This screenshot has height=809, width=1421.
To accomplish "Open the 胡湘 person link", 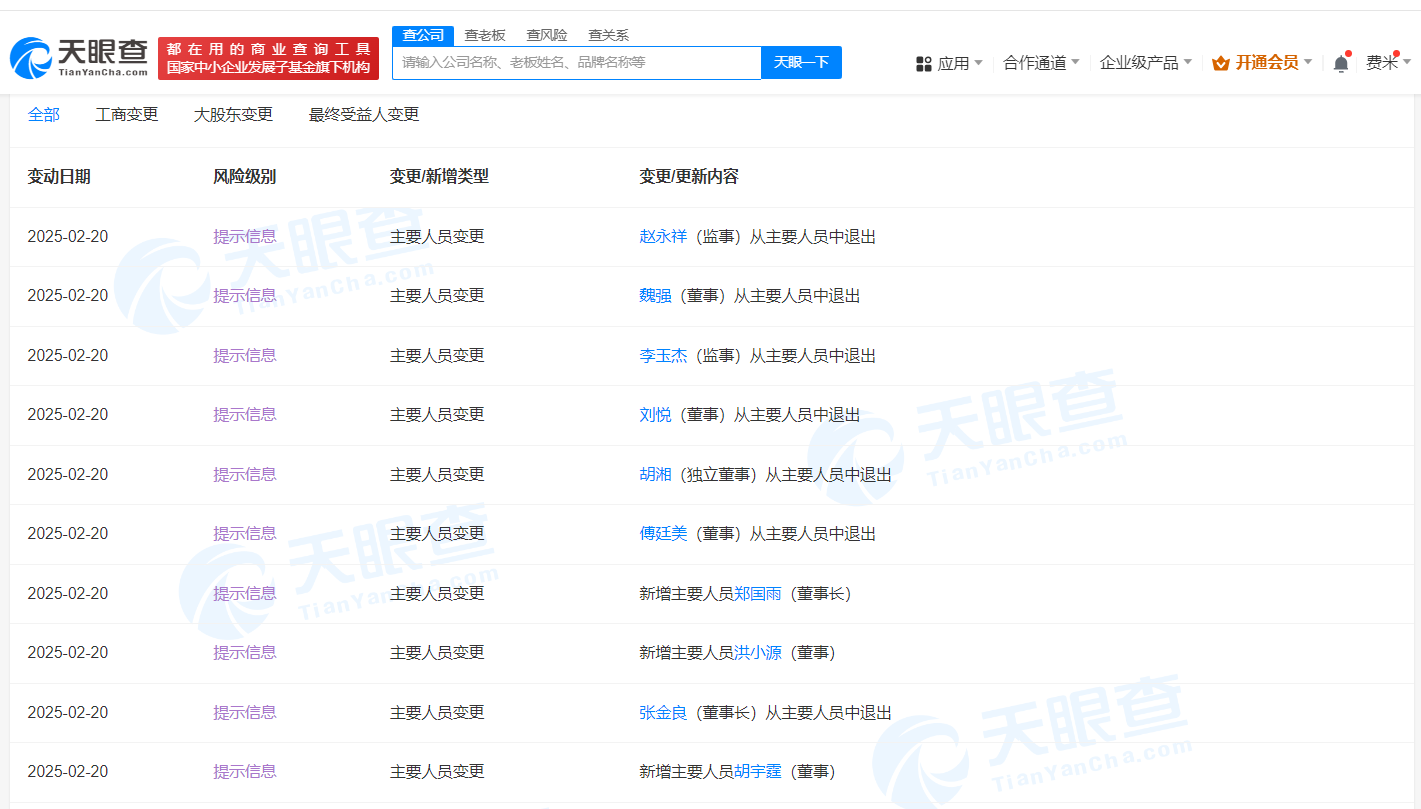I will pos(655,474).
